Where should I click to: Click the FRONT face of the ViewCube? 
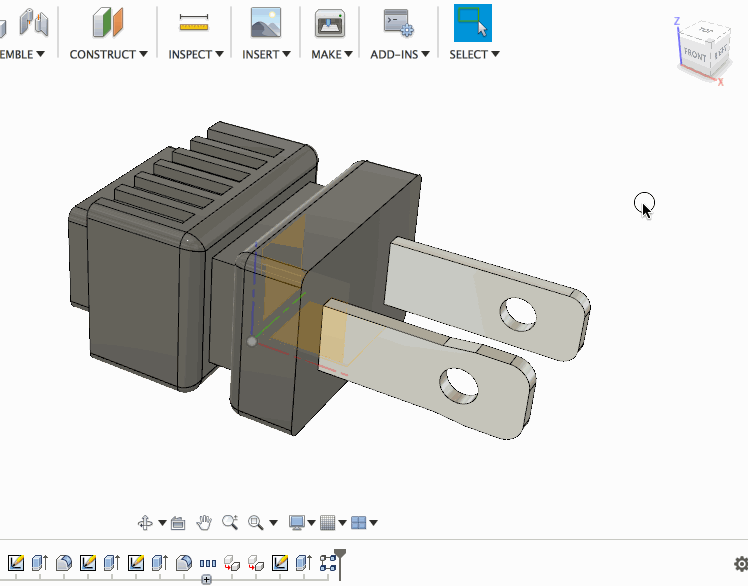(695, 55)
